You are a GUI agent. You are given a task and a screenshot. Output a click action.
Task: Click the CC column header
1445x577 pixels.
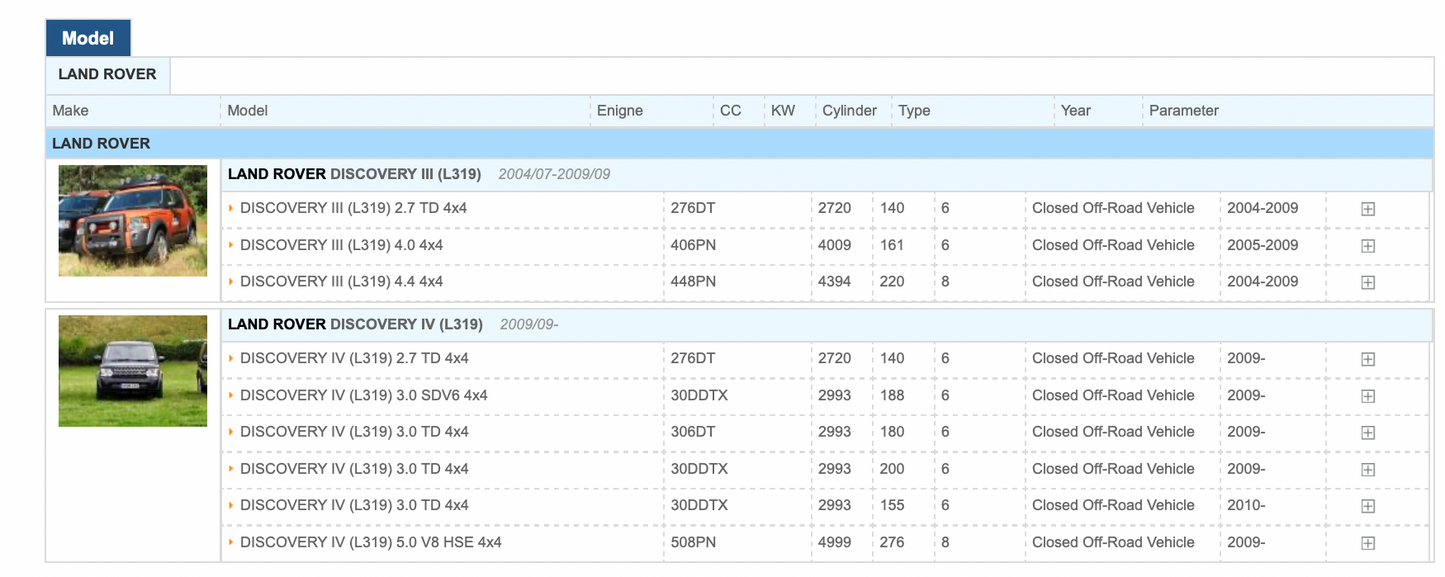(731, 111)
